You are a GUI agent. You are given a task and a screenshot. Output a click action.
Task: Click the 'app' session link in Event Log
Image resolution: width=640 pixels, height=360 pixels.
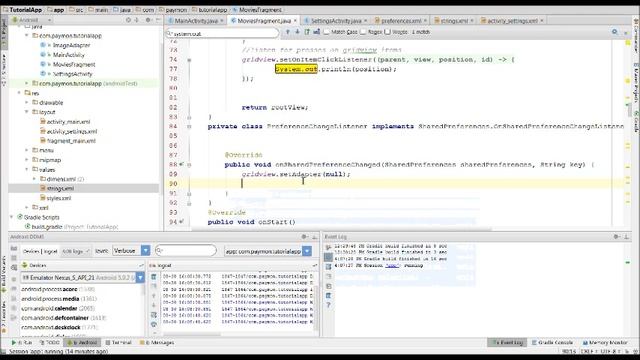(392, 265)
